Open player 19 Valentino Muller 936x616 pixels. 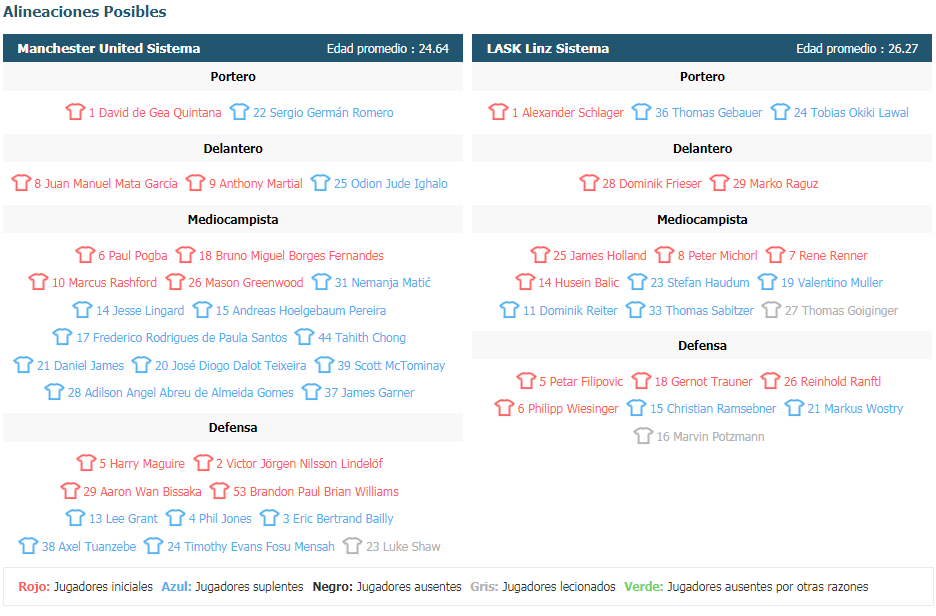(x=832, y=283)
